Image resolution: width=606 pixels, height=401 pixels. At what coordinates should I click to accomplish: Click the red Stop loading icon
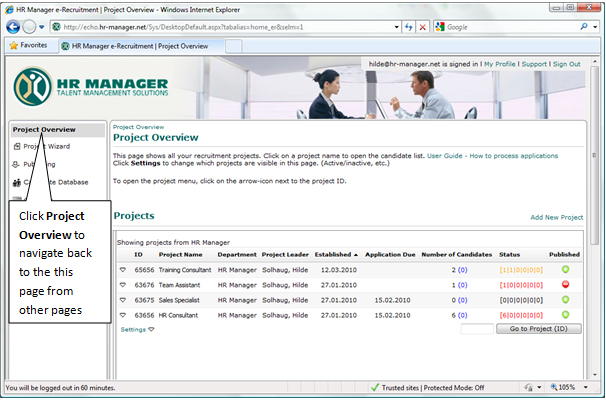[422, 27]
